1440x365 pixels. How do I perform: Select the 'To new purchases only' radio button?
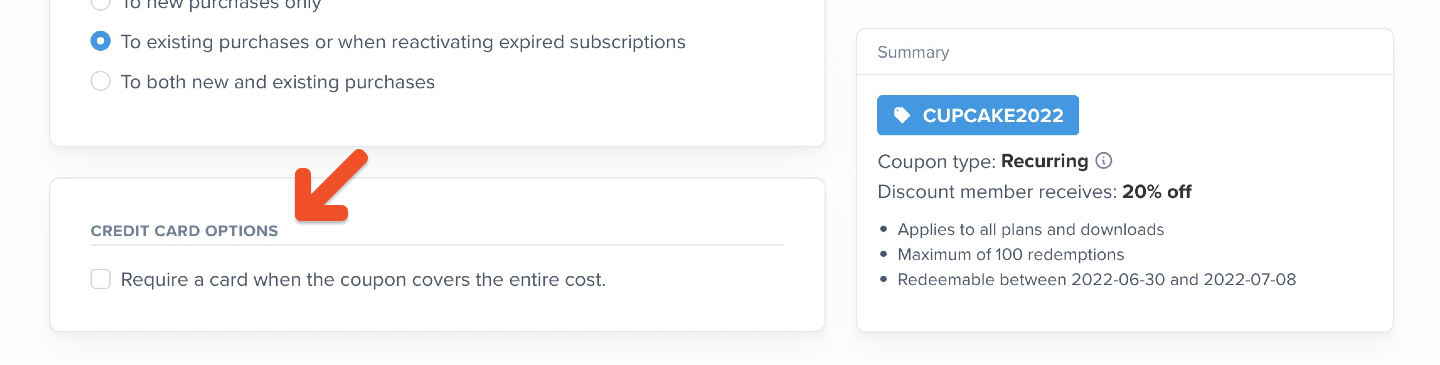100,3
